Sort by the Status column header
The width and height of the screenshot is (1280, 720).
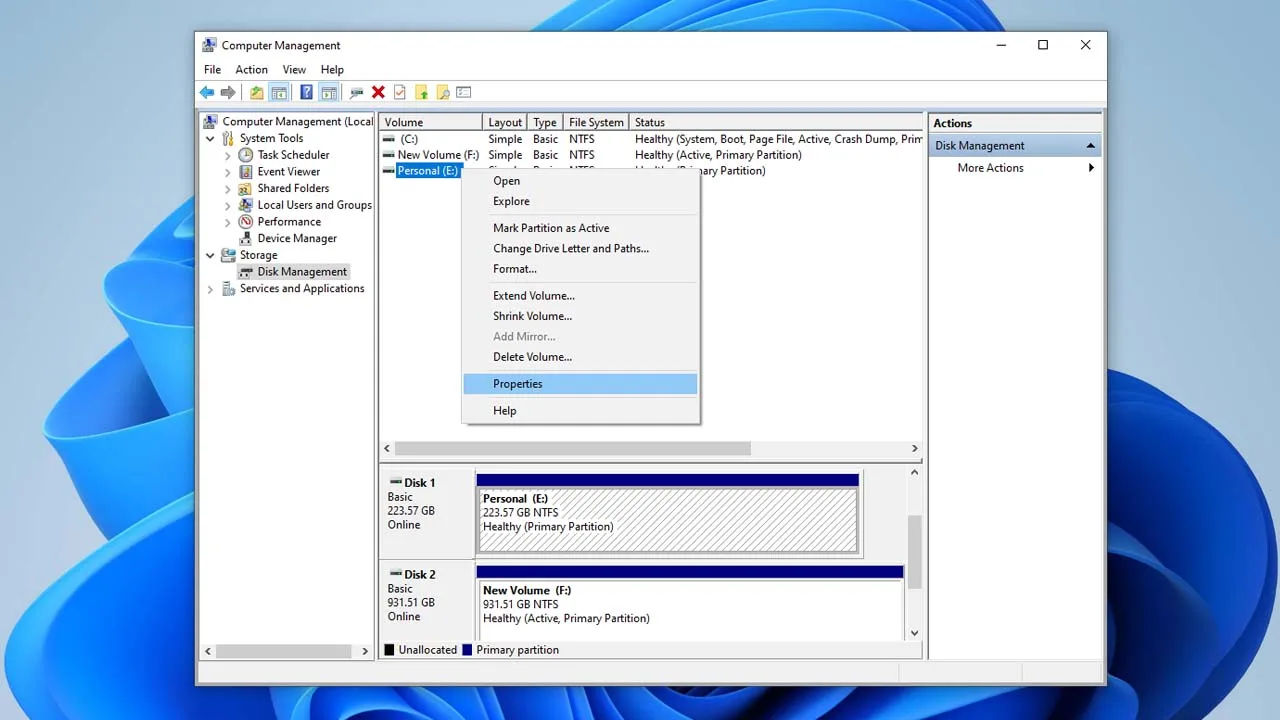(775, 122)
